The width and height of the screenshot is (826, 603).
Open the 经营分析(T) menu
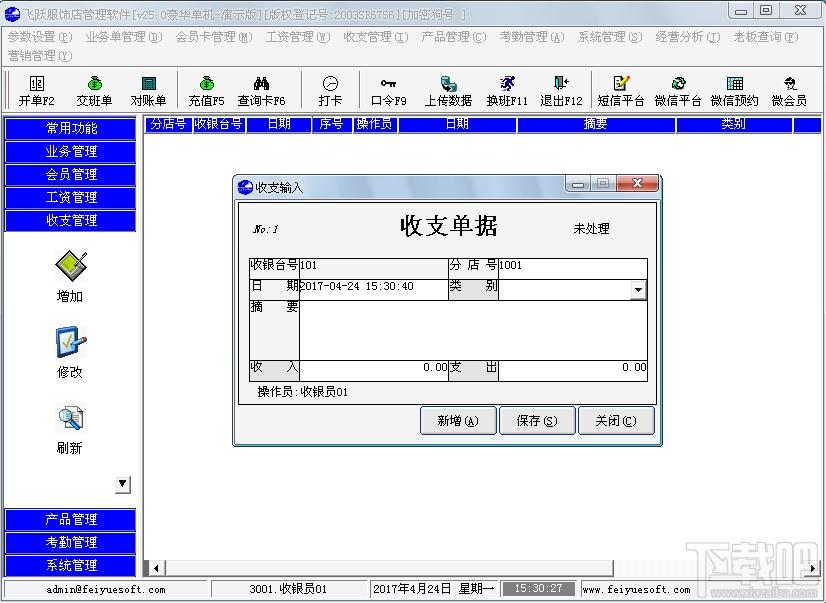[687, 37]
